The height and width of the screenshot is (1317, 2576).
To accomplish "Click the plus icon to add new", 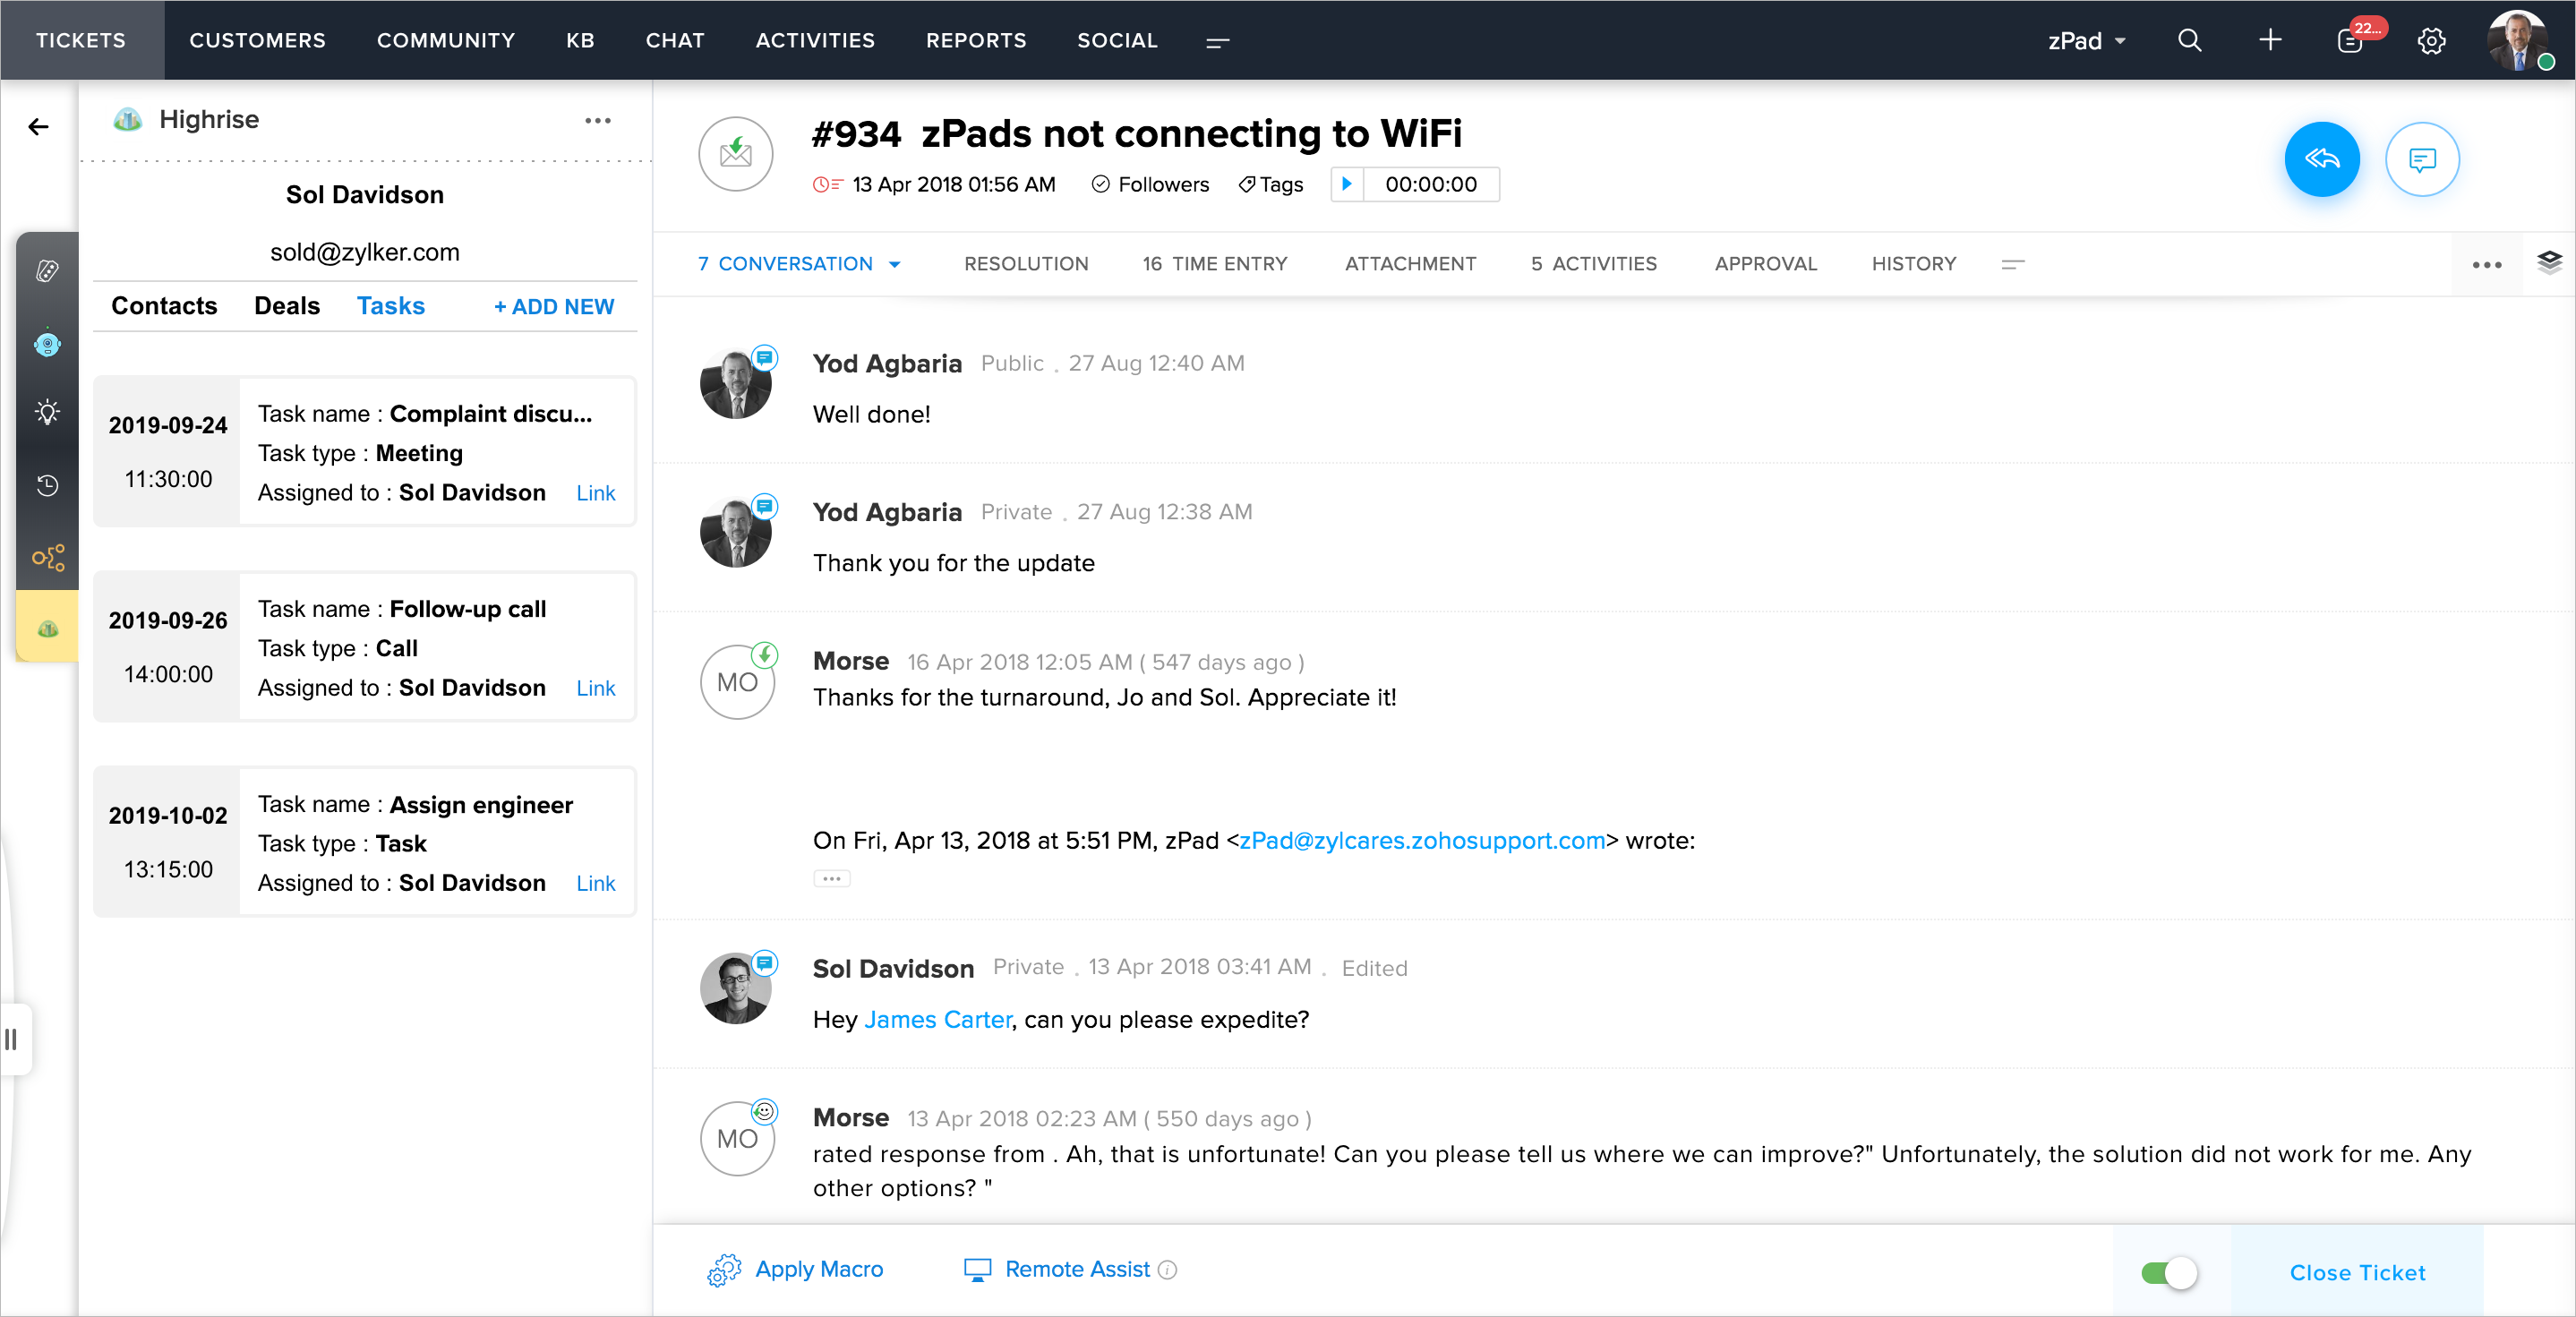I will (x=2270, y=41).
